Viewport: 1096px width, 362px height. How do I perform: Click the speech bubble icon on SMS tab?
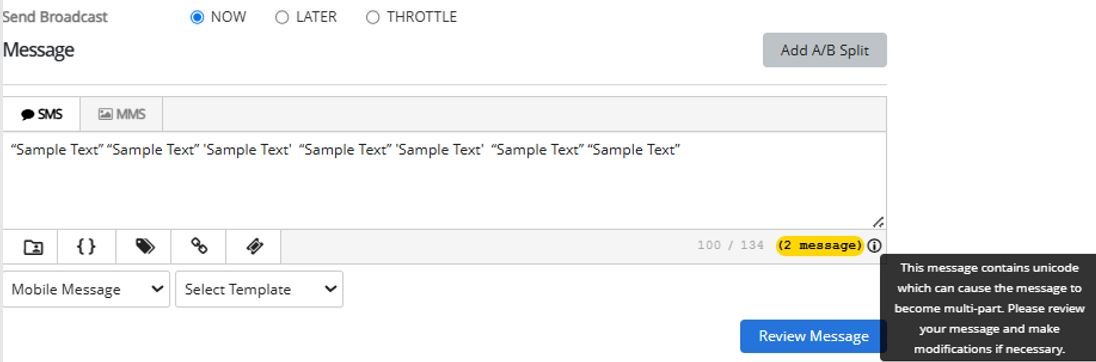pyautogui.click(x=28, y=114)
